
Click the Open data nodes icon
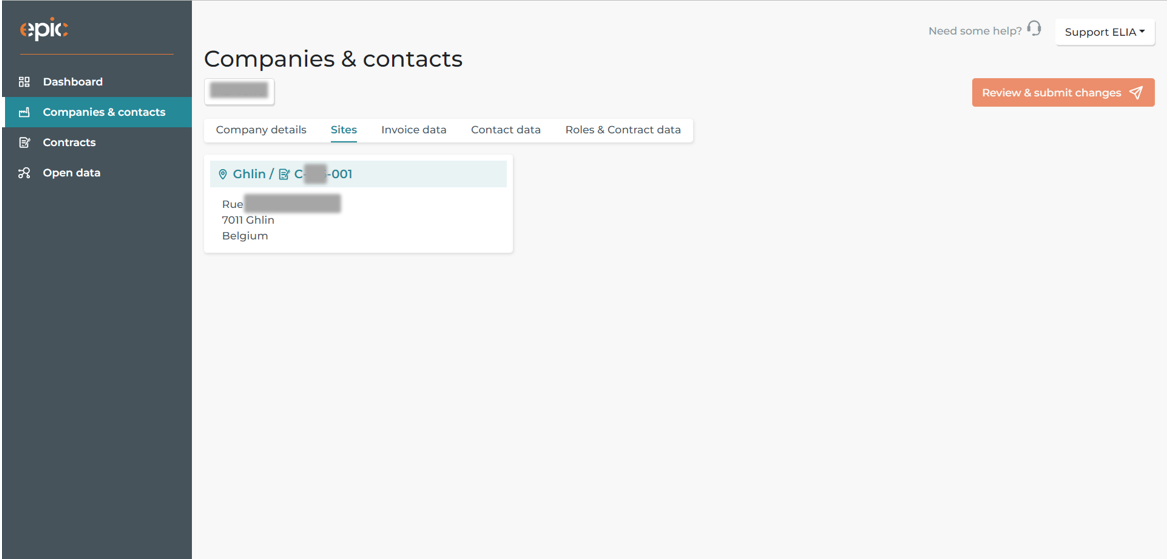pos(24,173)
